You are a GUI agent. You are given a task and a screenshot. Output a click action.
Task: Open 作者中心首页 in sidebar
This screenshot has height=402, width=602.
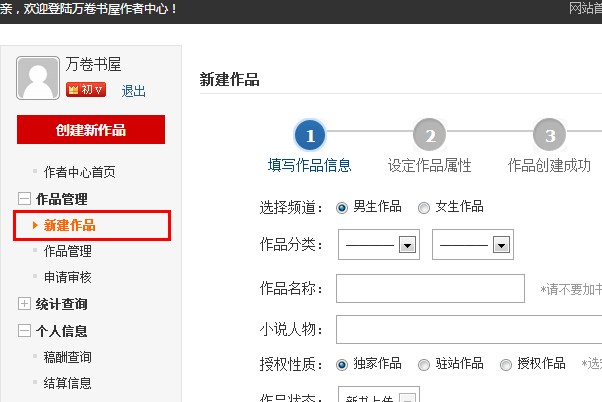[79, 172]
